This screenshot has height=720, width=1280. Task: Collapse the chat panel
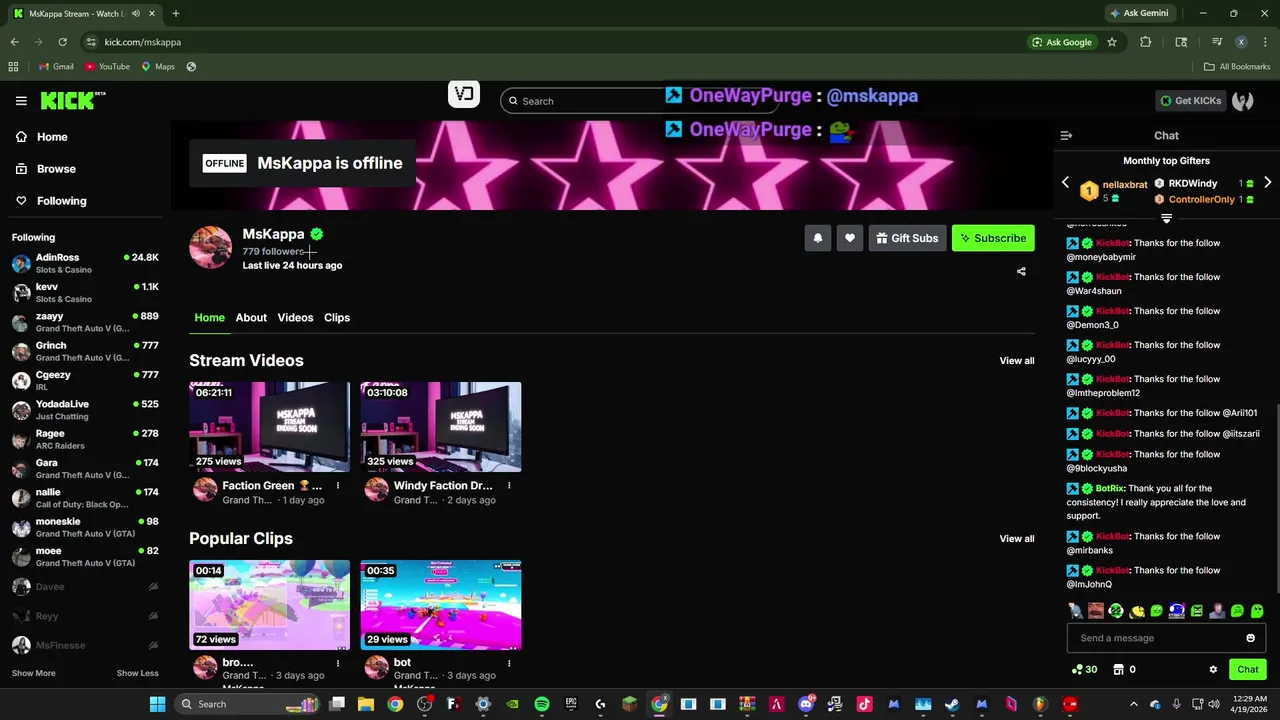tap(1066, 135)
